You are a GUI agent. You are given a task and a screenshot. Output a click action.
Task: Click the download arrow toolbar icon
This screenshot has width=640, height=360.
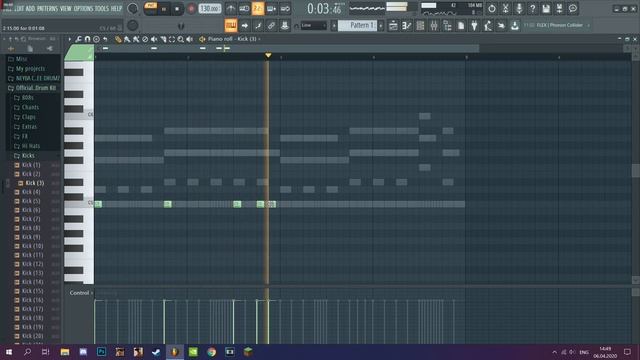coord(515,26)
